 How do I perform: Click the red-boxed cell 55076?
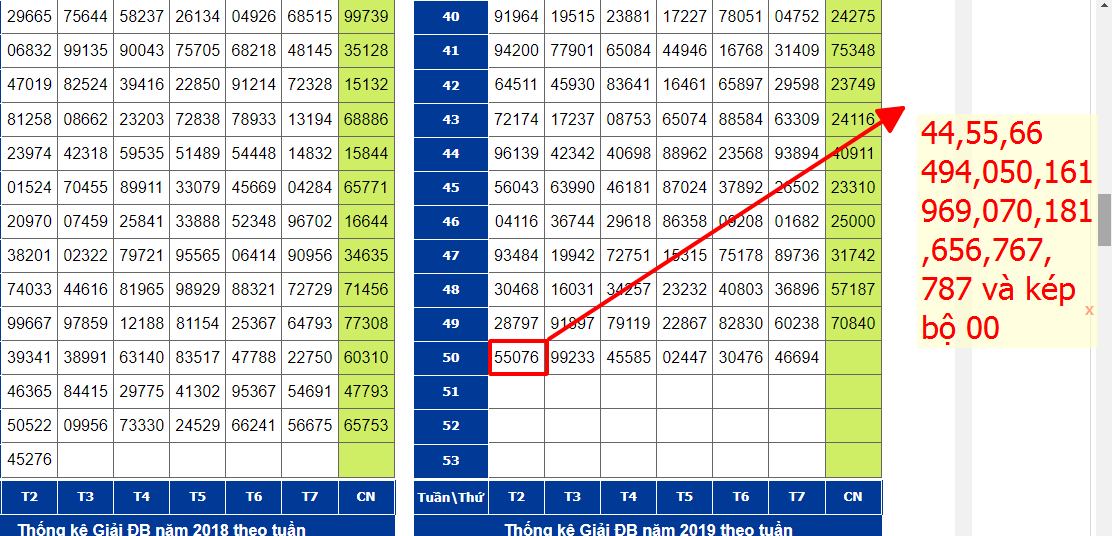(517, 357)
